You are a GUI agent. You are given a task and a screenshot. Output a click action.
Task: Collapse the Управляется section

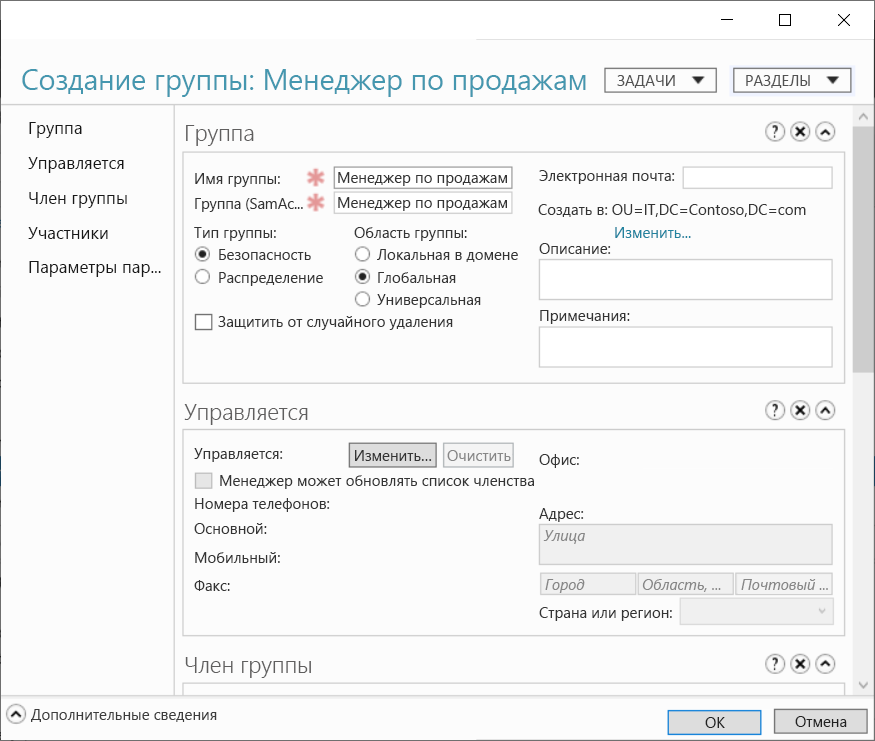(825, 410)
